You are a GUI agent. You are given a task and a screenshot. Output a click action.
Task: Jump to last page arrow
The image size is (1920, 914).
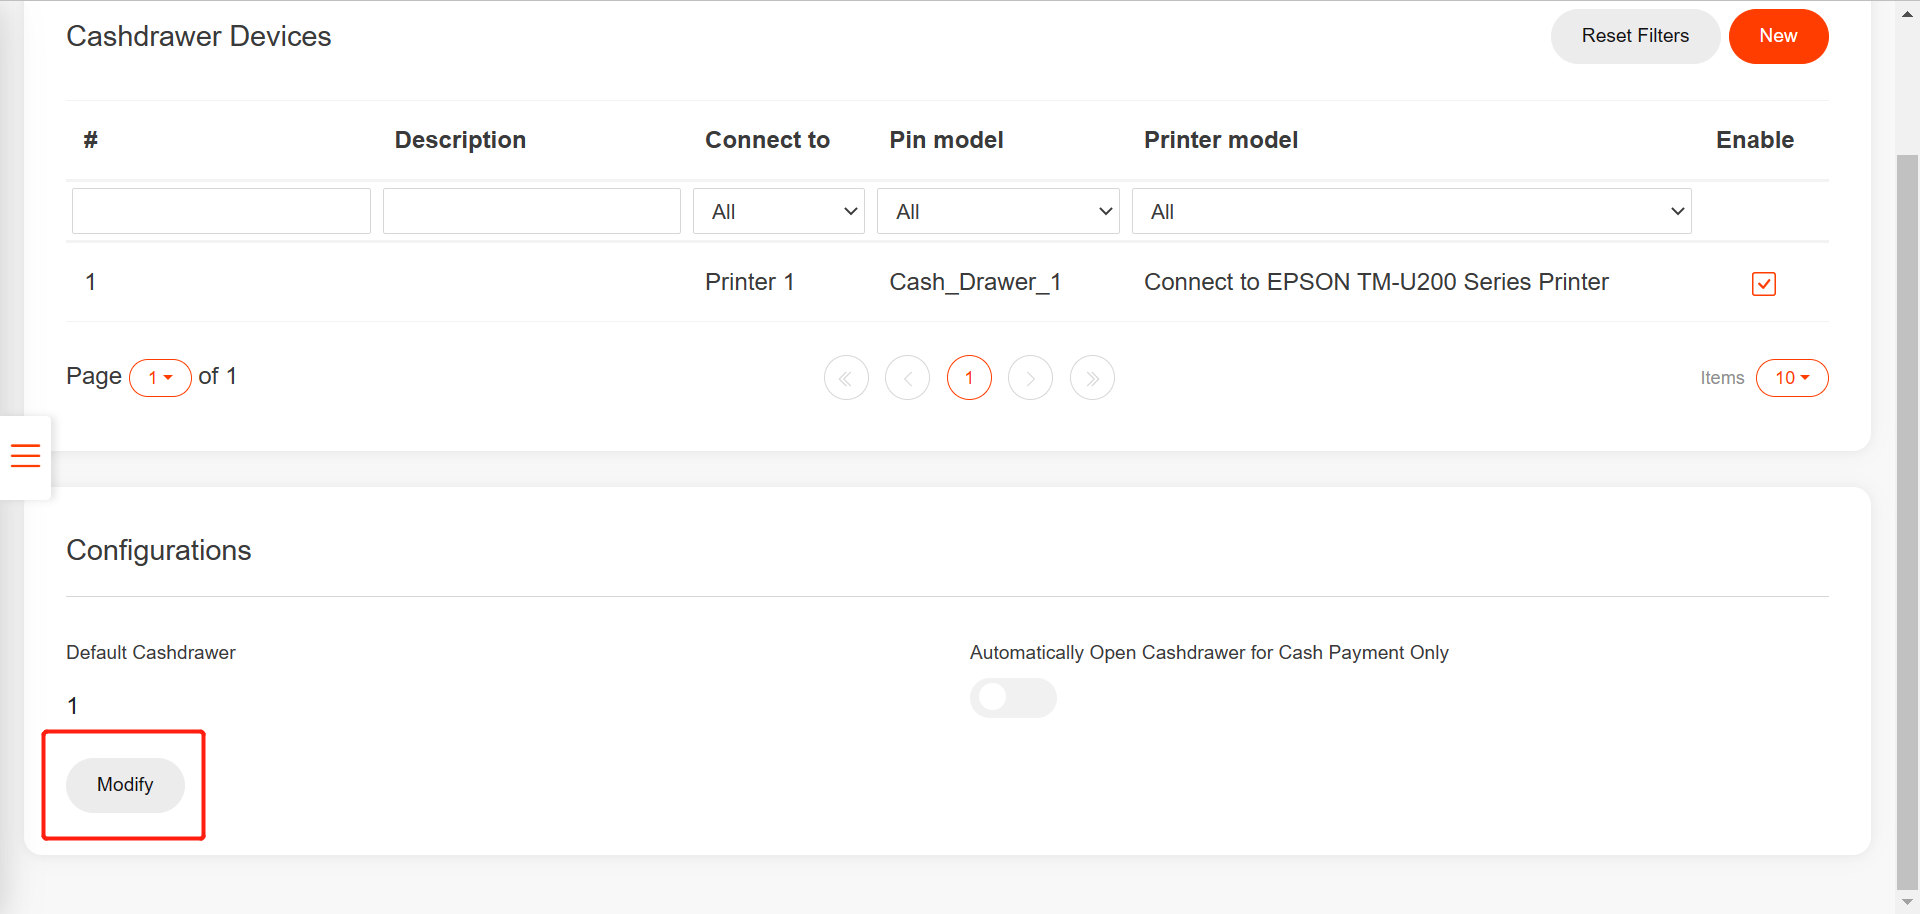[1092, 378]
